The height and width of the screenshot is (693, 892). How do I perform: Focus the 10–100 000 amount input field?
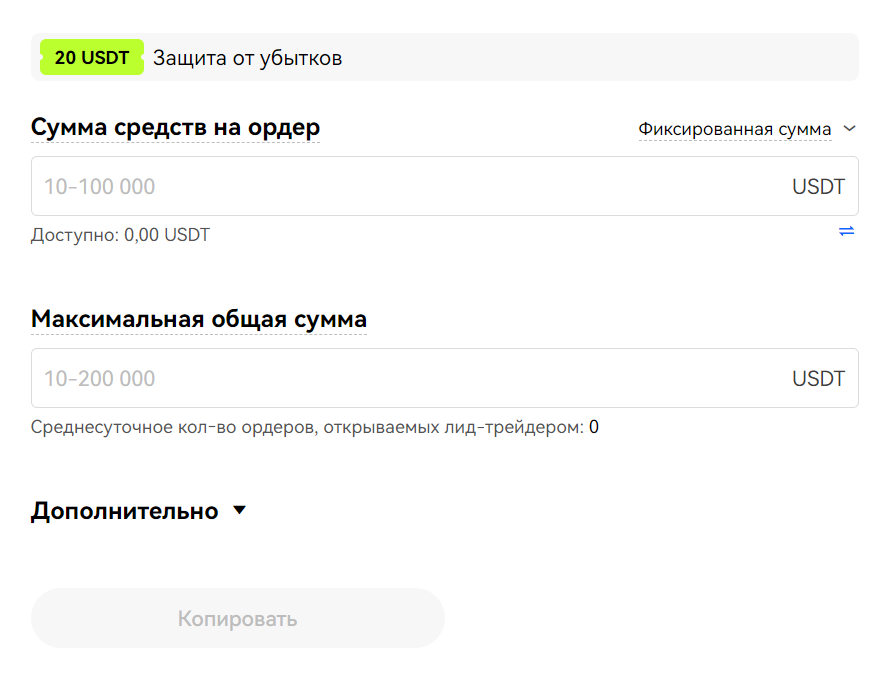click(400, 186)
